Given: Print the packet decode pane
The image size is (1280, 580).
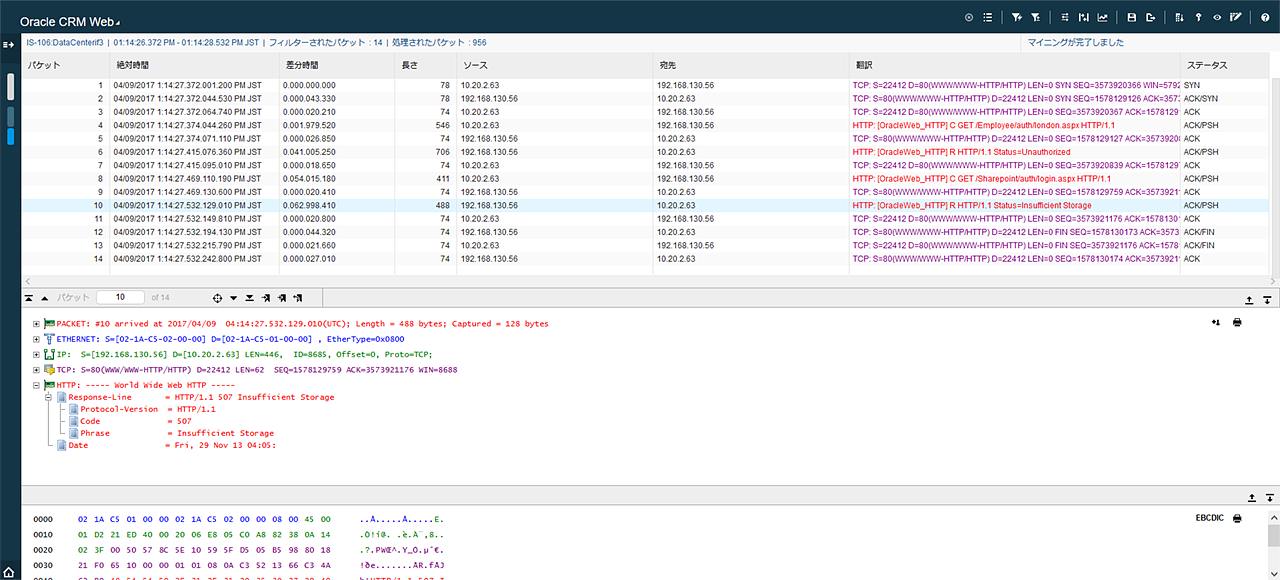Looking at the screenshot, I should pos(1237,323).
